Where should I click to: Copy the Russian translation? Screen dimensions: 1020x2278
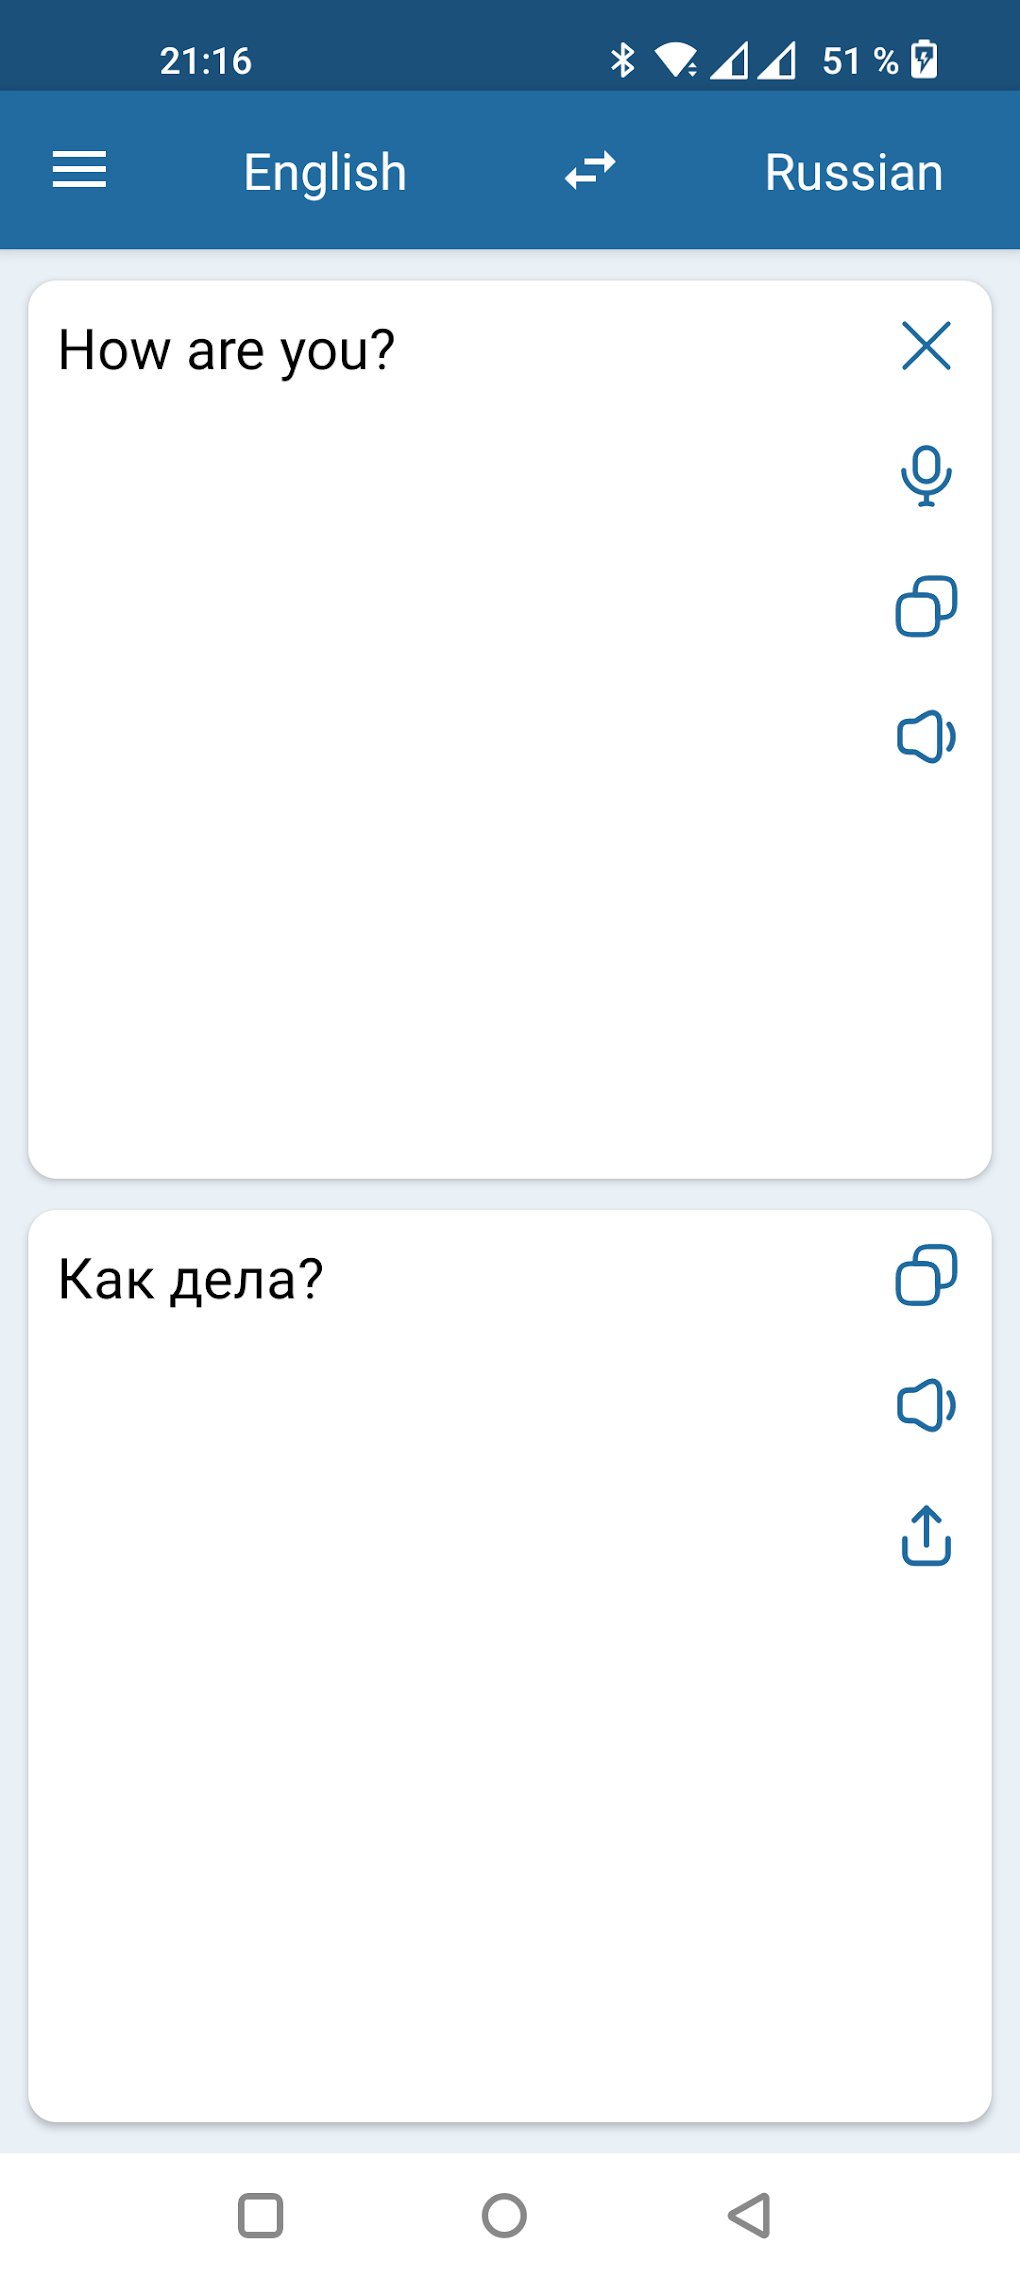coord(925,1274)
